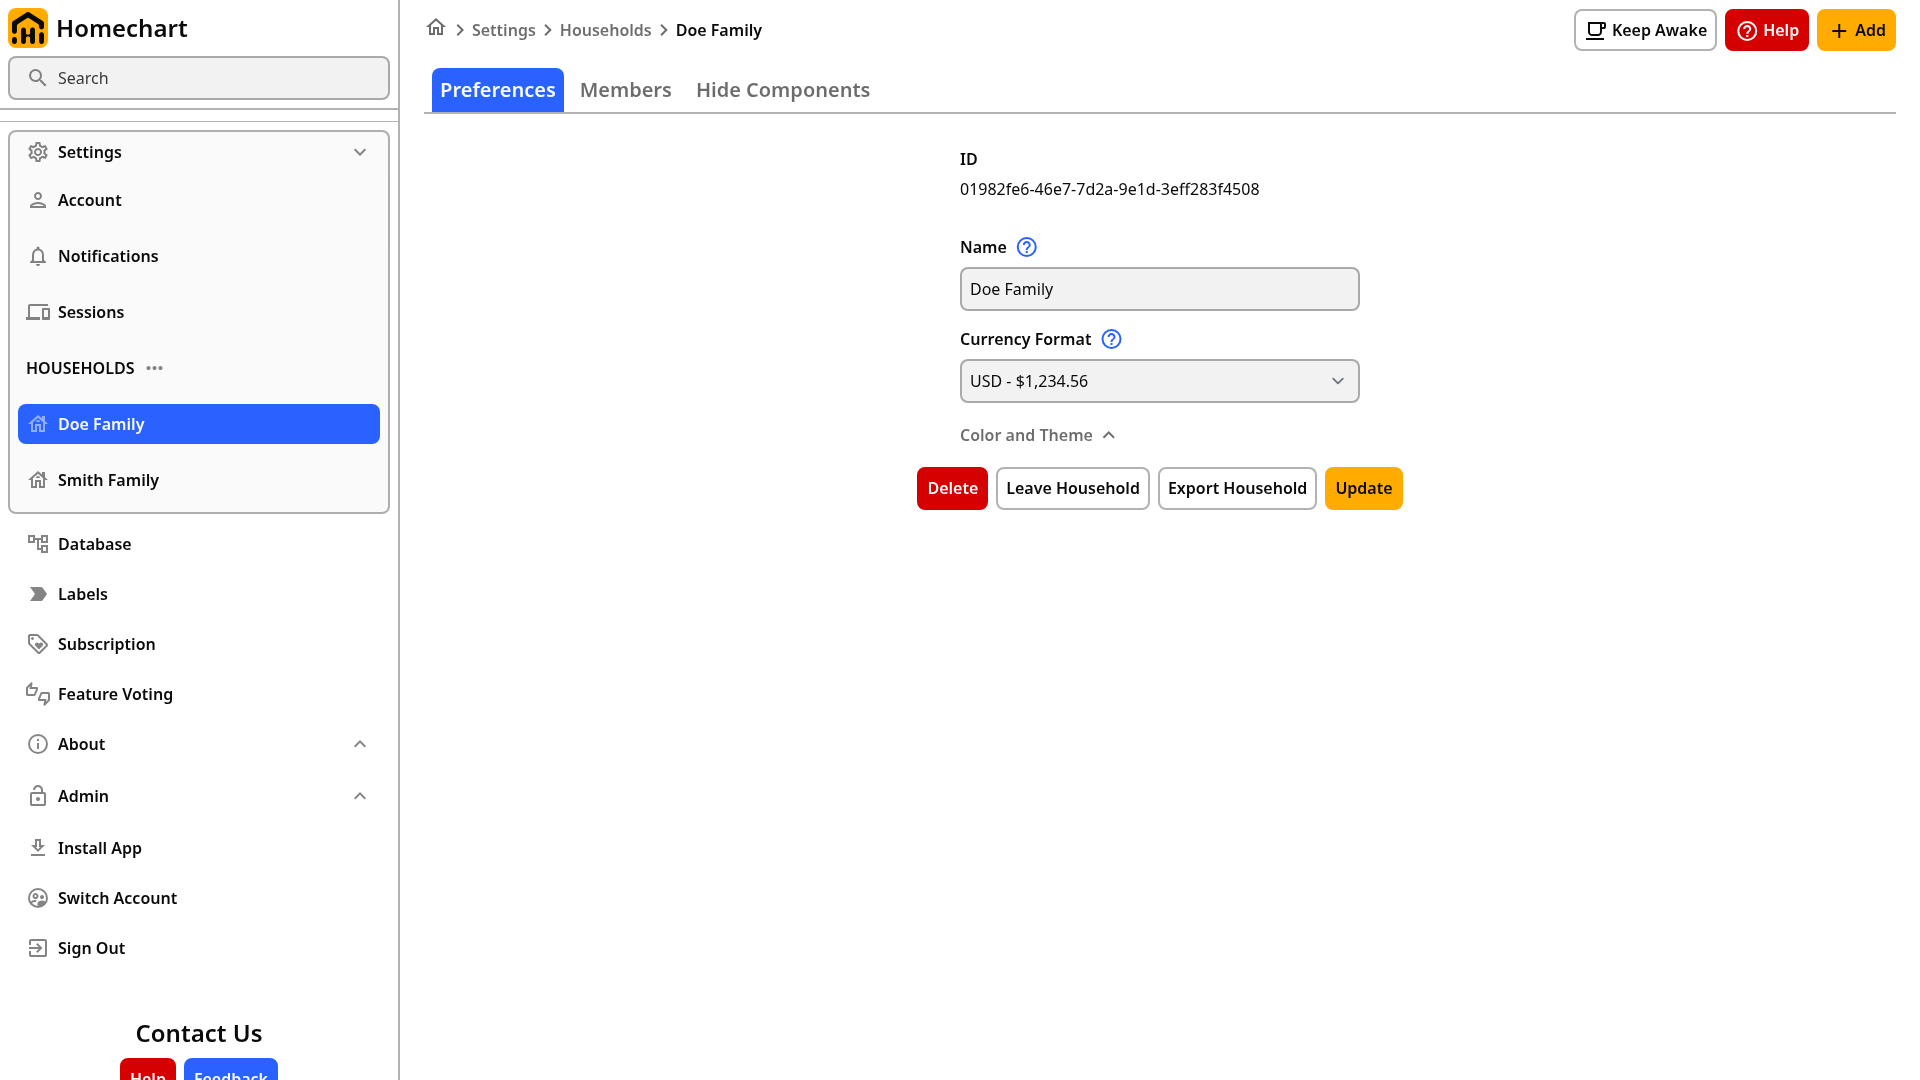The height and width of the screenshot is (1080, 1920).
Task: Expand the Color and Theme section
Action: click(x=1037, y=435)
